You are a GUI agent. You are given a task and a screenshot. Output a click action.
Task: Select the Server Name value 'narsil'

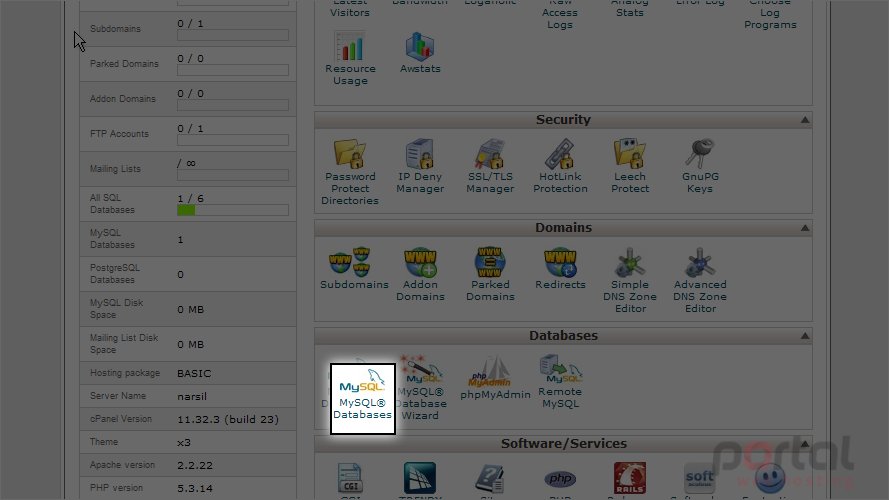pos(192,396)
